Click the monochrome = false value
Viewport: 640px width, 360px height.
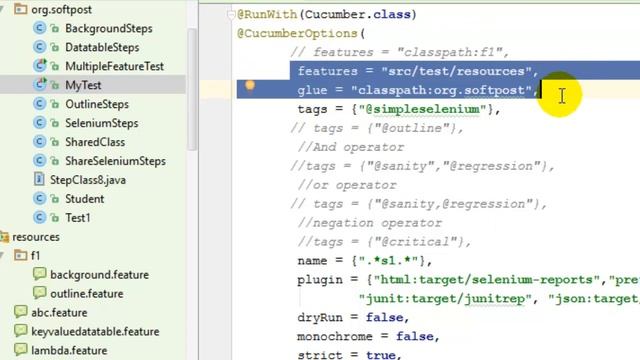point(415,336)
